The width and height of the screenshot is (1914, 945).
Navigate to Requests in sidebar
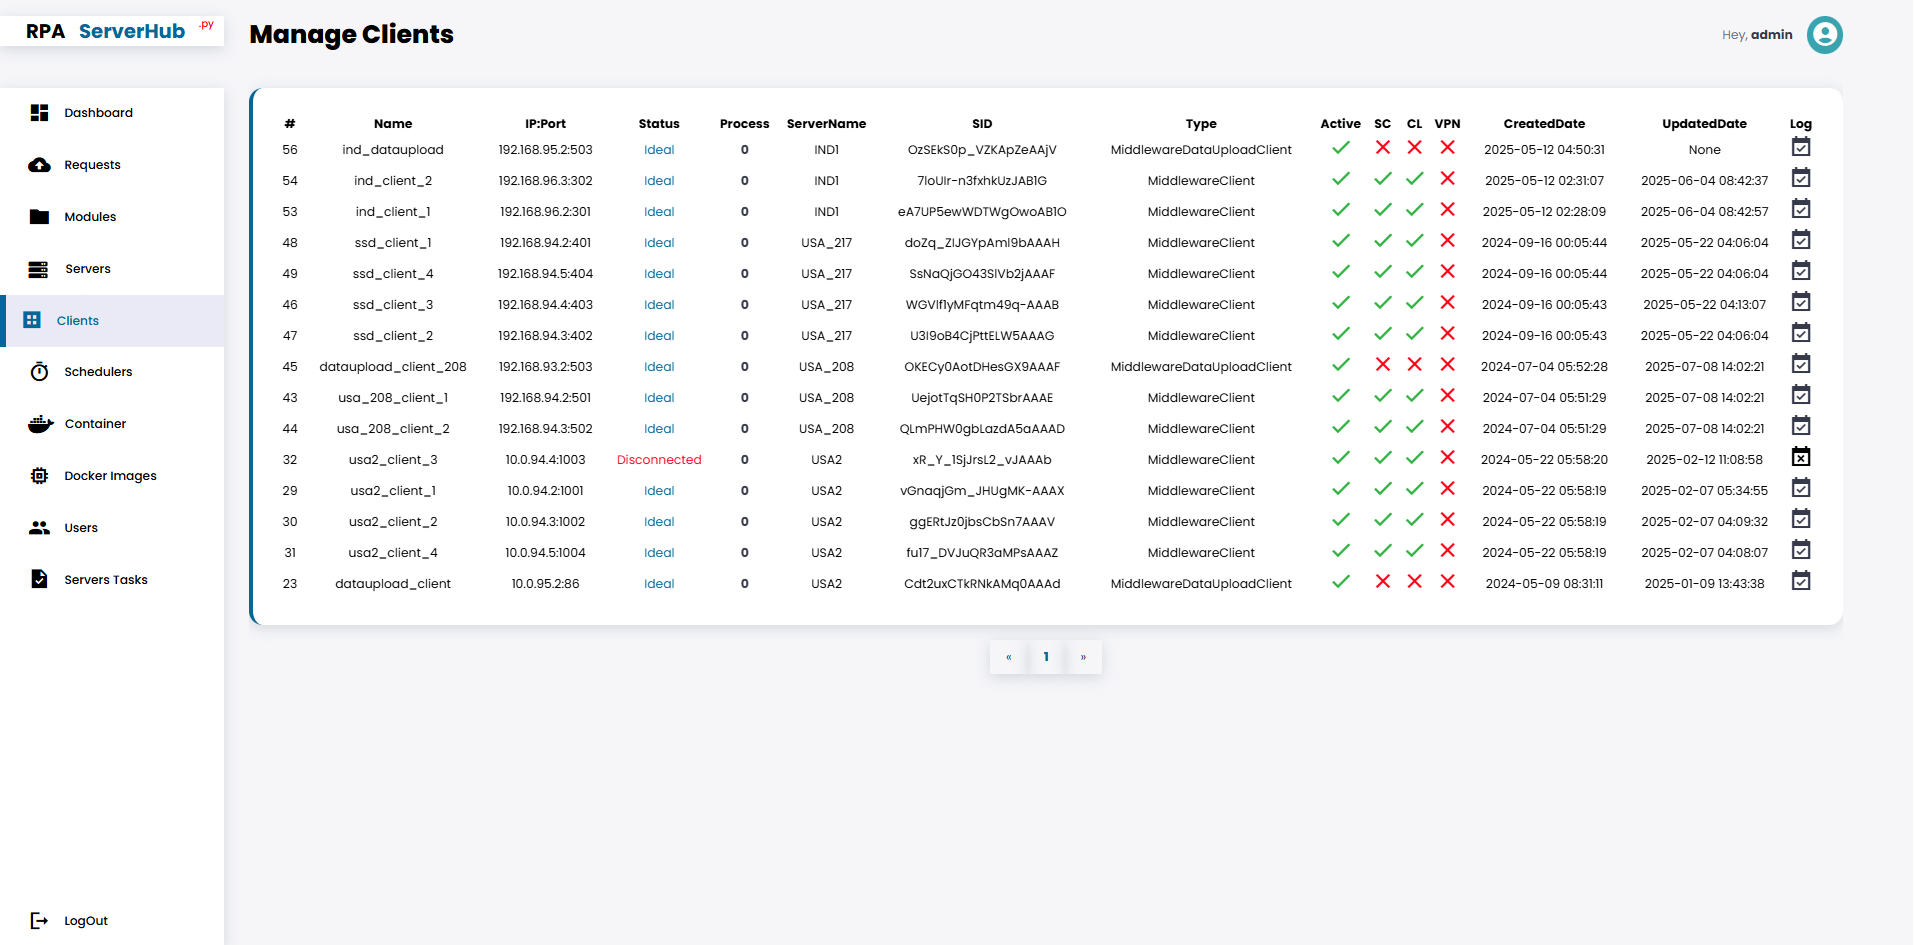tap(92, 165)
